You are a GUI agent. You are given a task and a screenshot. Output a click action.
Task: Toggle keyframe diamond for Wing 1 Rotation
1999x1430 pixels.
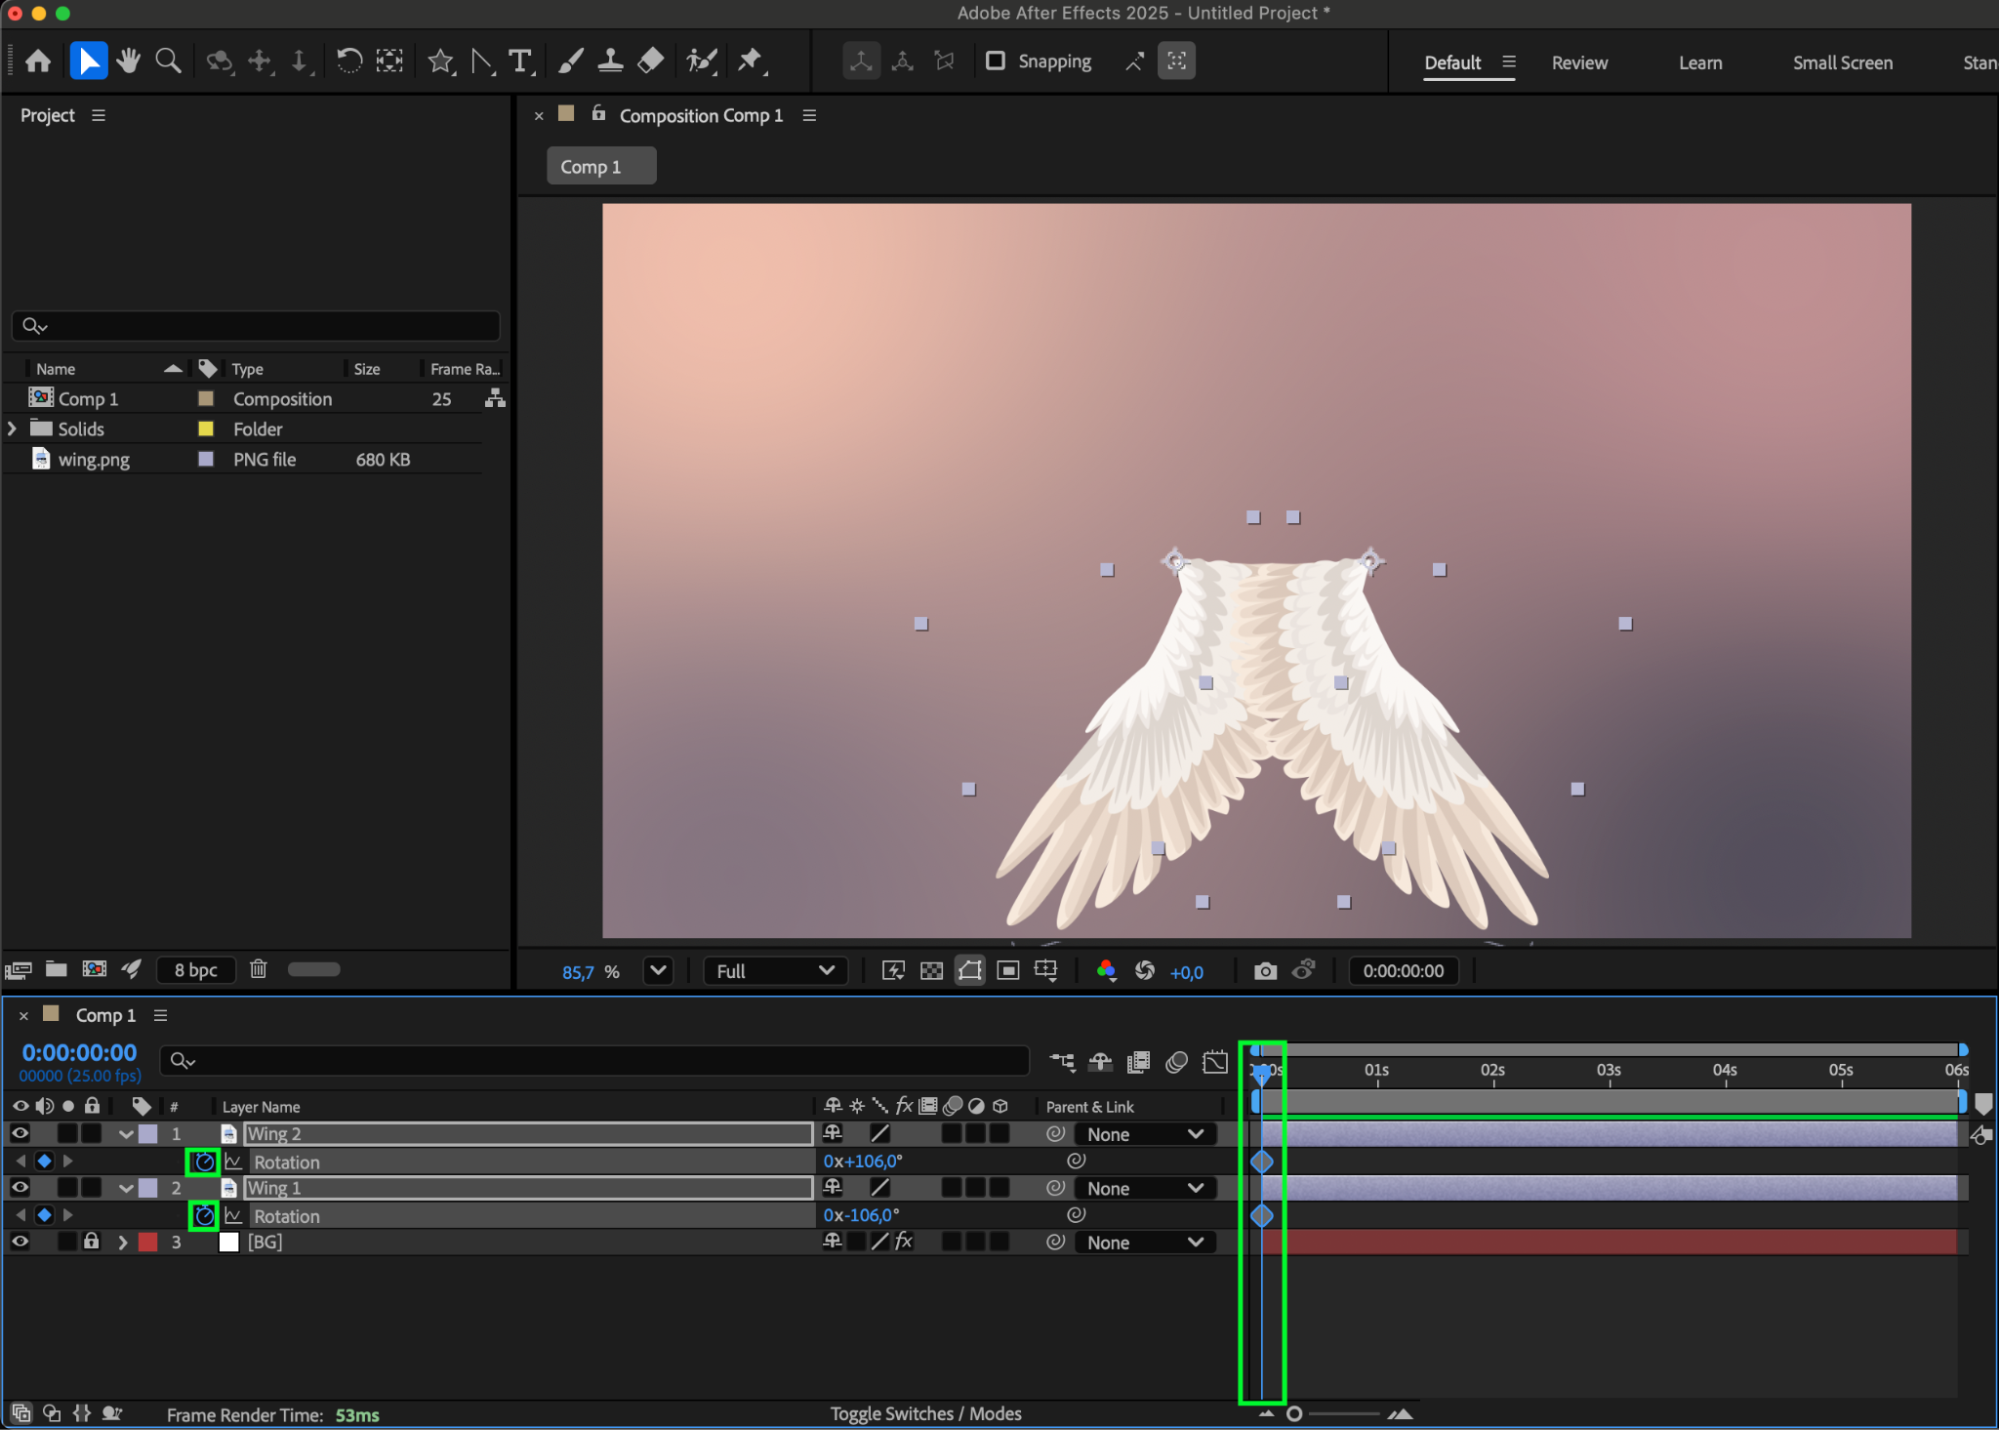pos(44,1216)
